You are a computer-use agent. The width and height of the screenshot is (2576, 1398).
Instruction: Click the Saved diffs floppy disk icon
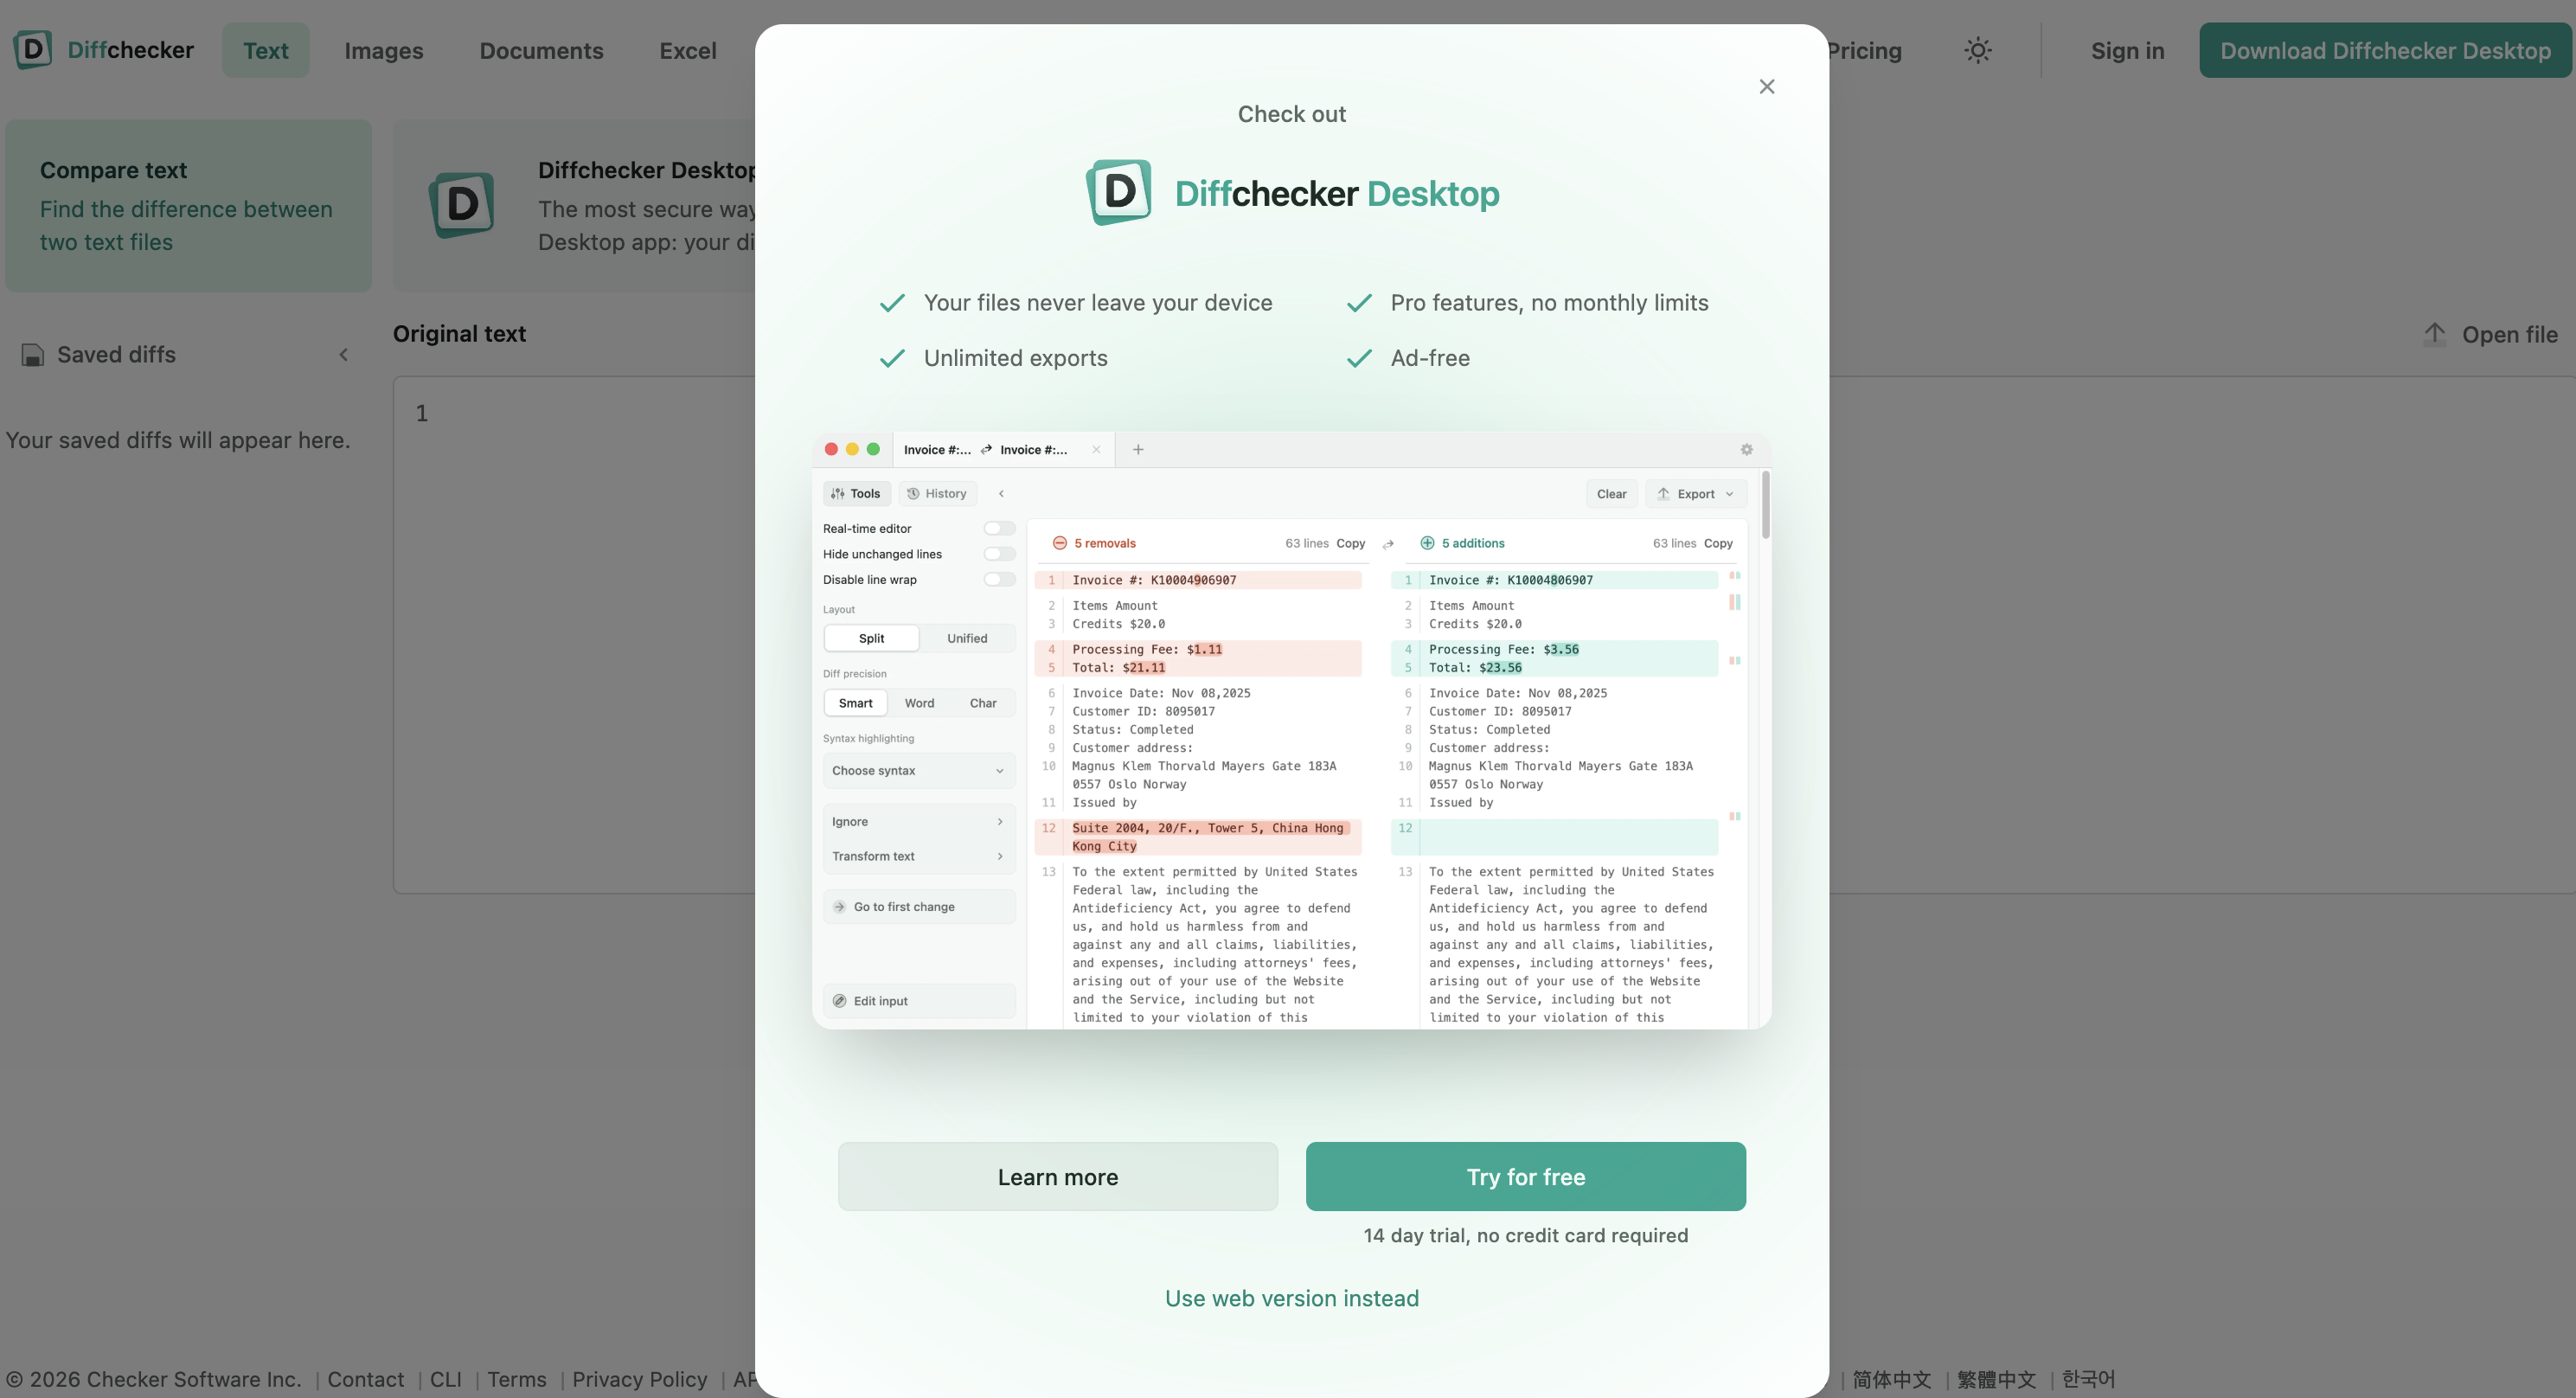pyautogui.click(x=33, y=355)
